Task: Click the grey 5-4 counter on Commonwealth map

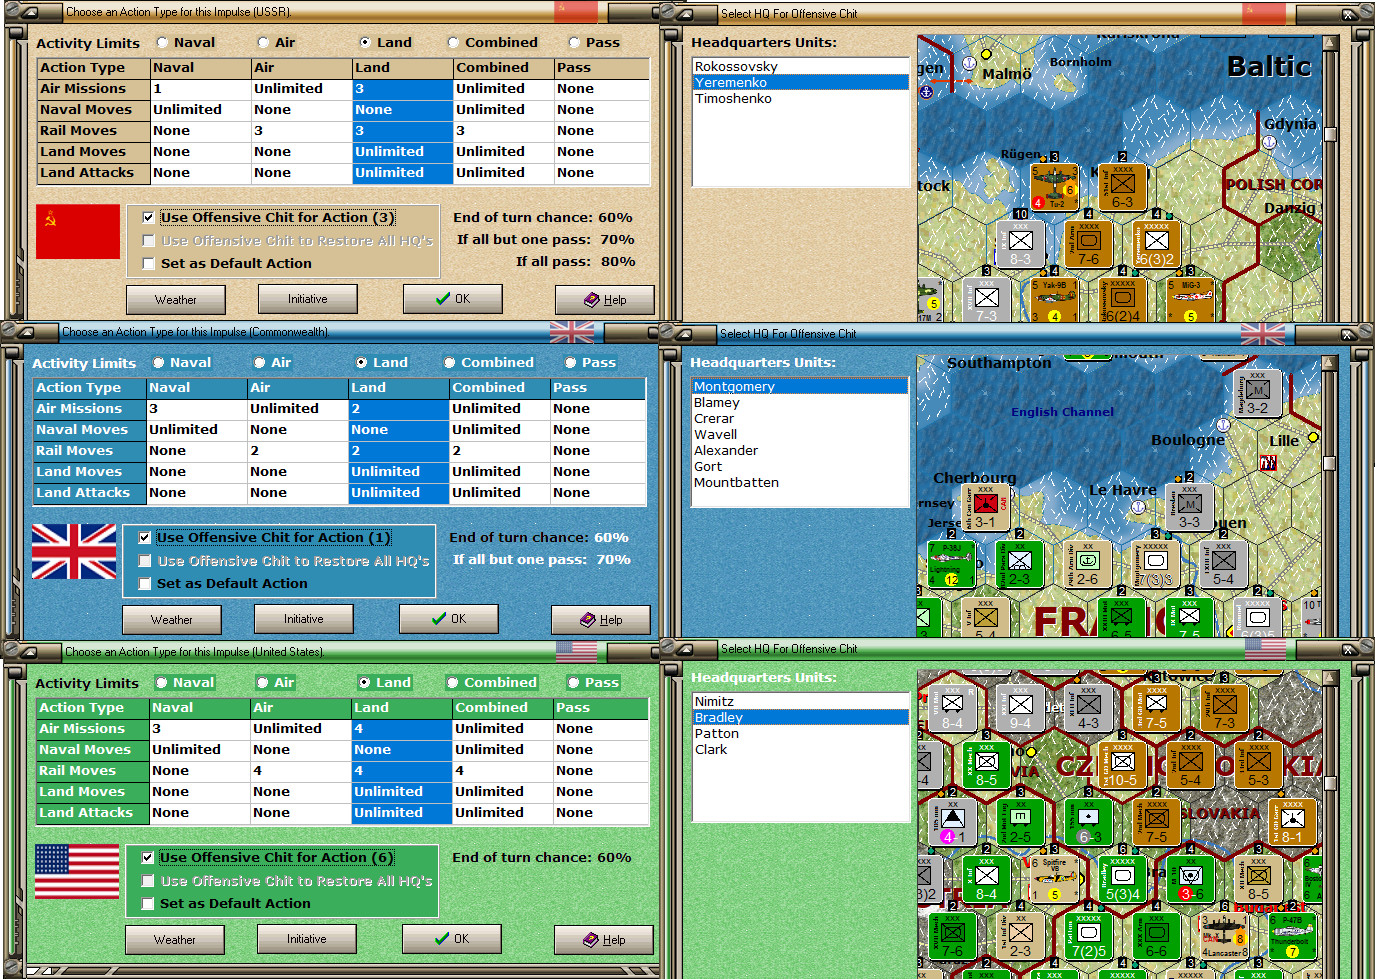Action: 1224,564
